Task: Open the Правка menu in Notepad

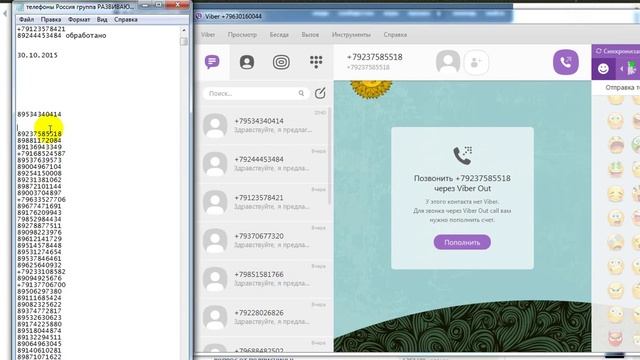Action: click(51, 19)
